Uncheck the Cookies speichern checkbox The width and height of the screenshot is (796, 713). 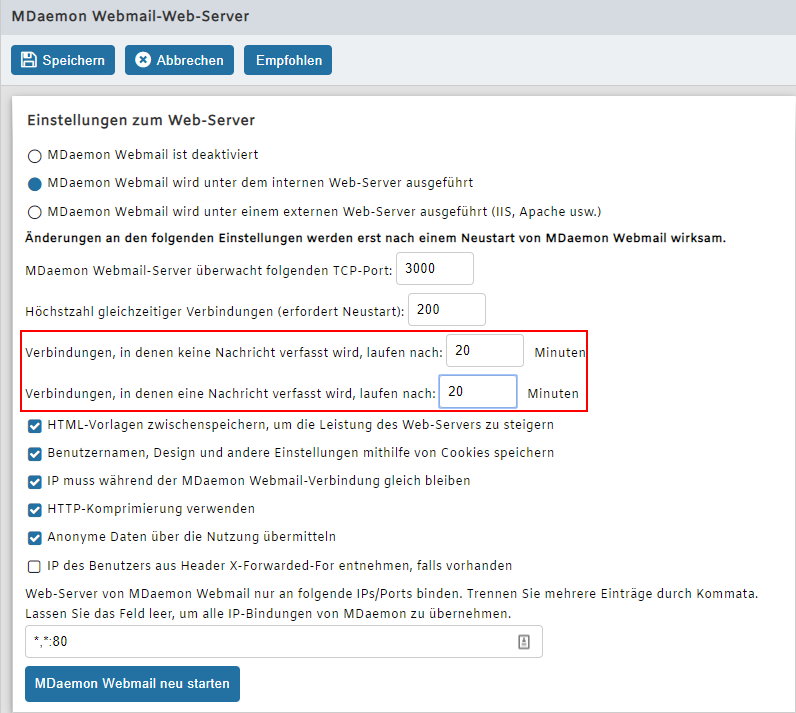click(x=35, y=453)
